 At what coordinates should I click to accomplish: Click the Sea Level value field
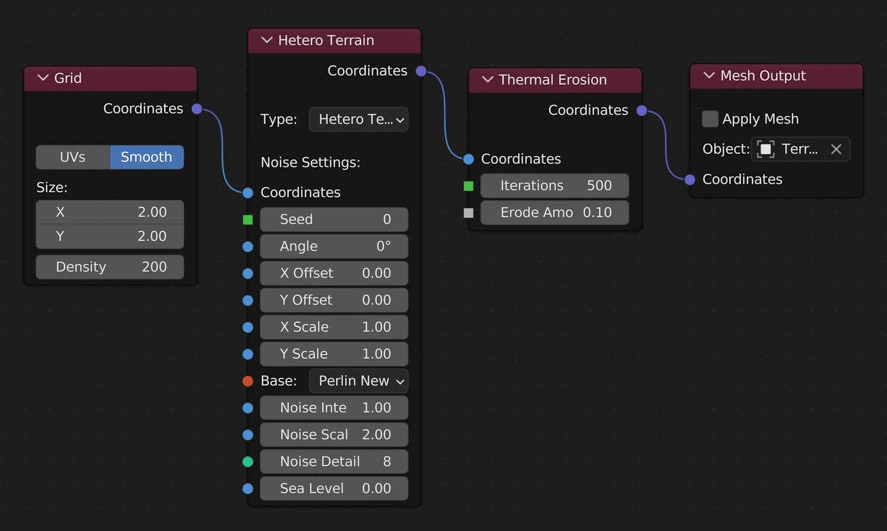[x=334, y=489]
